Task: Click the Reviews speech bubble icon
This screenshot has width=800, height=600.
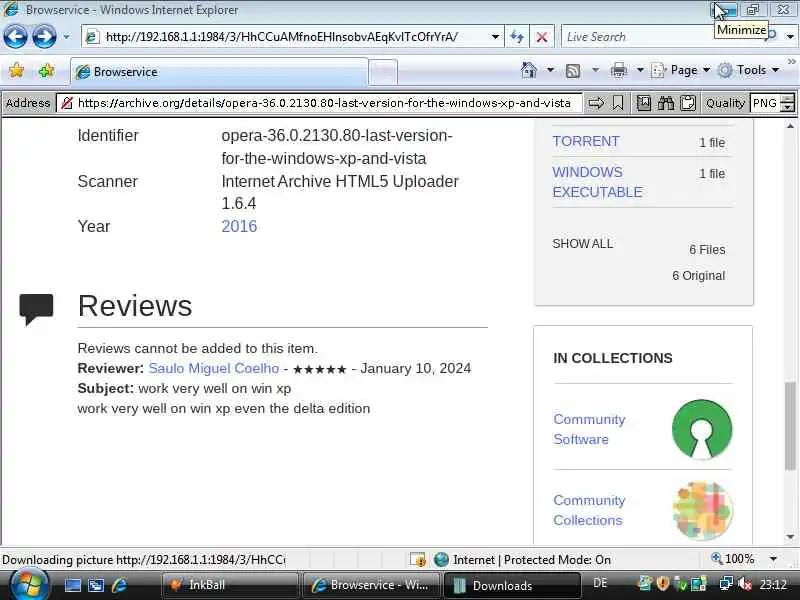Action: (36, 309)
